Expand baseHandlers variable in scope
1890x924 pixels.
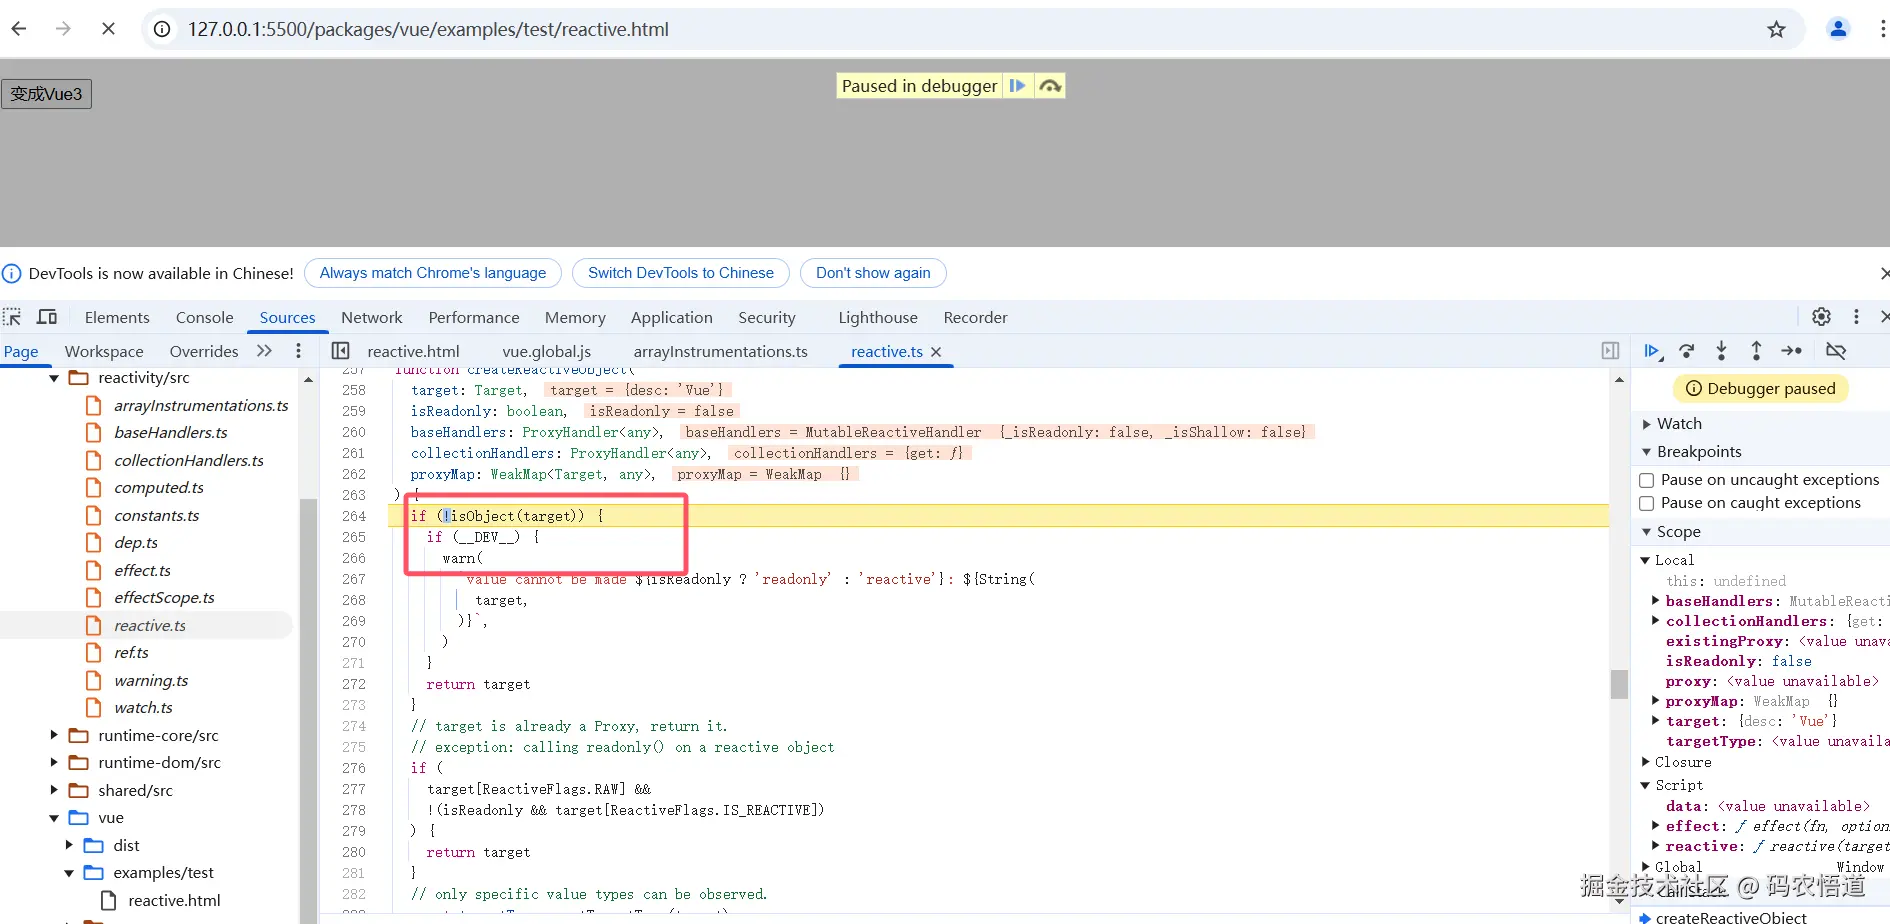click(x=1656, y=601)
